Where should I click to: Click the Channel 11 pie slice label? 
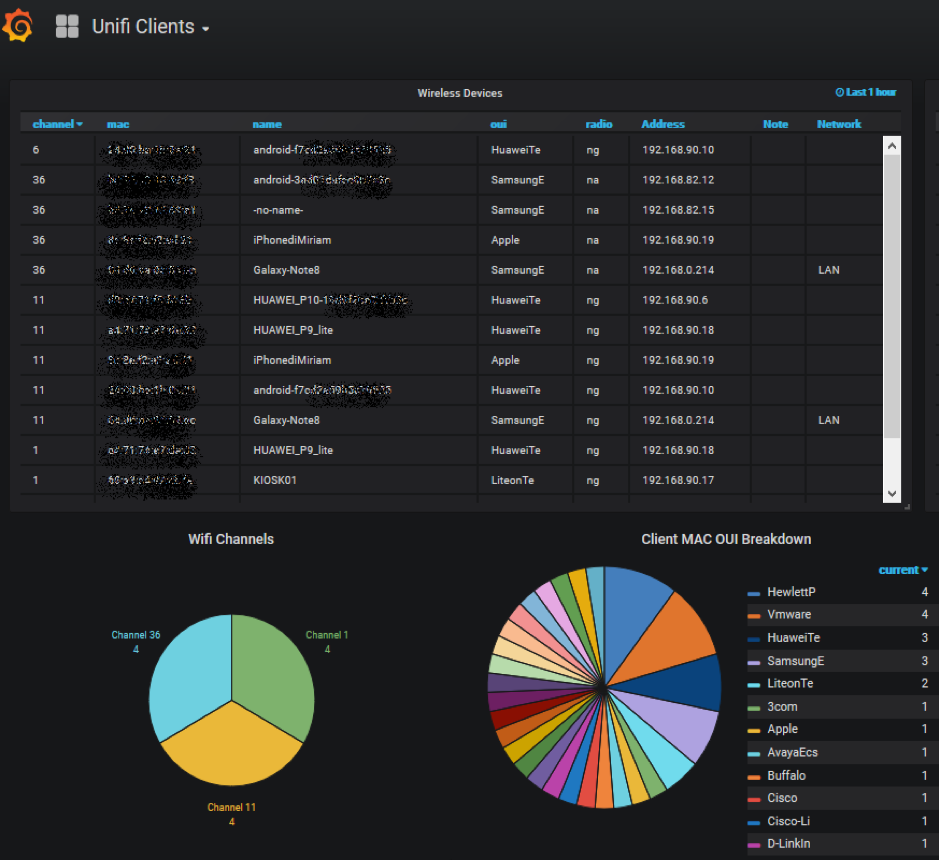pos(232,814)
